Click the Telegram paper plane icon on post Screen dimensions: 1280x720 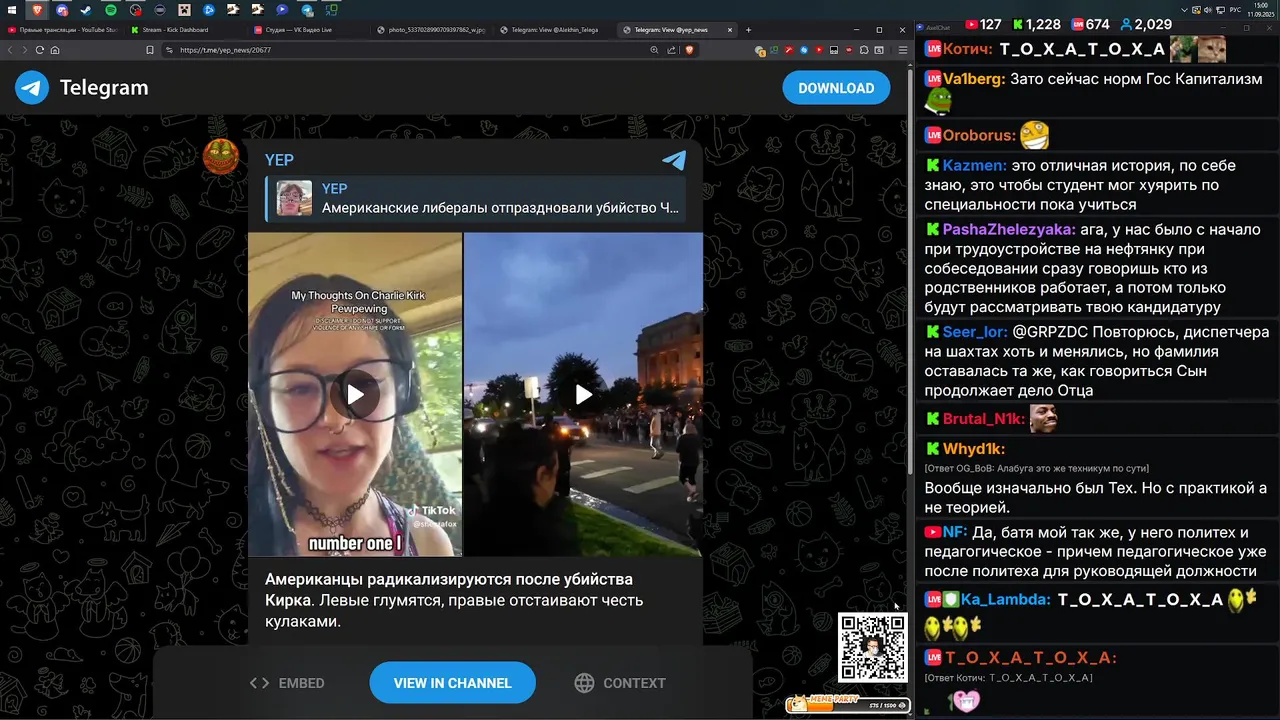click(674, 160)
